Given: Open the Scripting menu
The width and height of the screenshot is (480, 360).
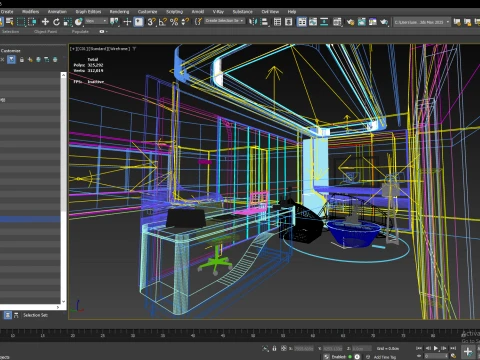Looking at the screenshot, I should pos(174,12).
